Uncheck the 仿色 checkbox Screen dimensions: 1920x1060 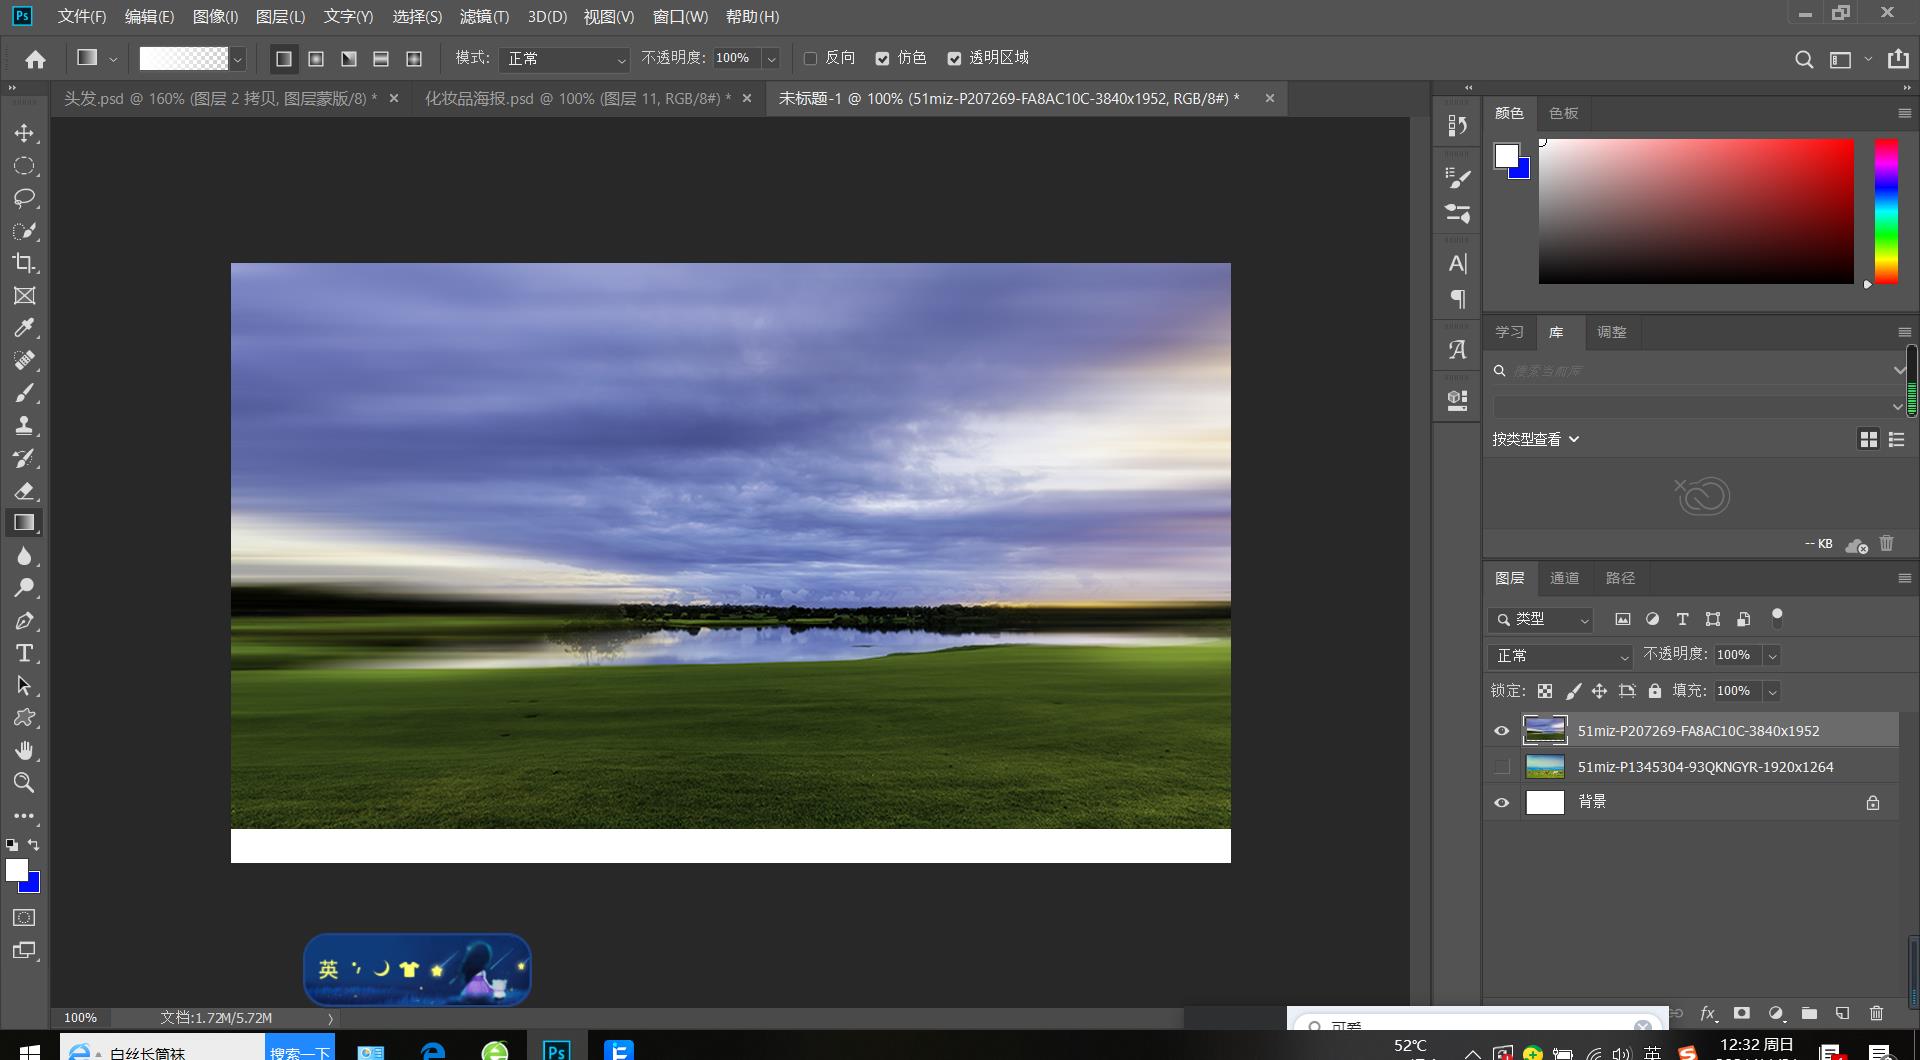pos(882,59)
